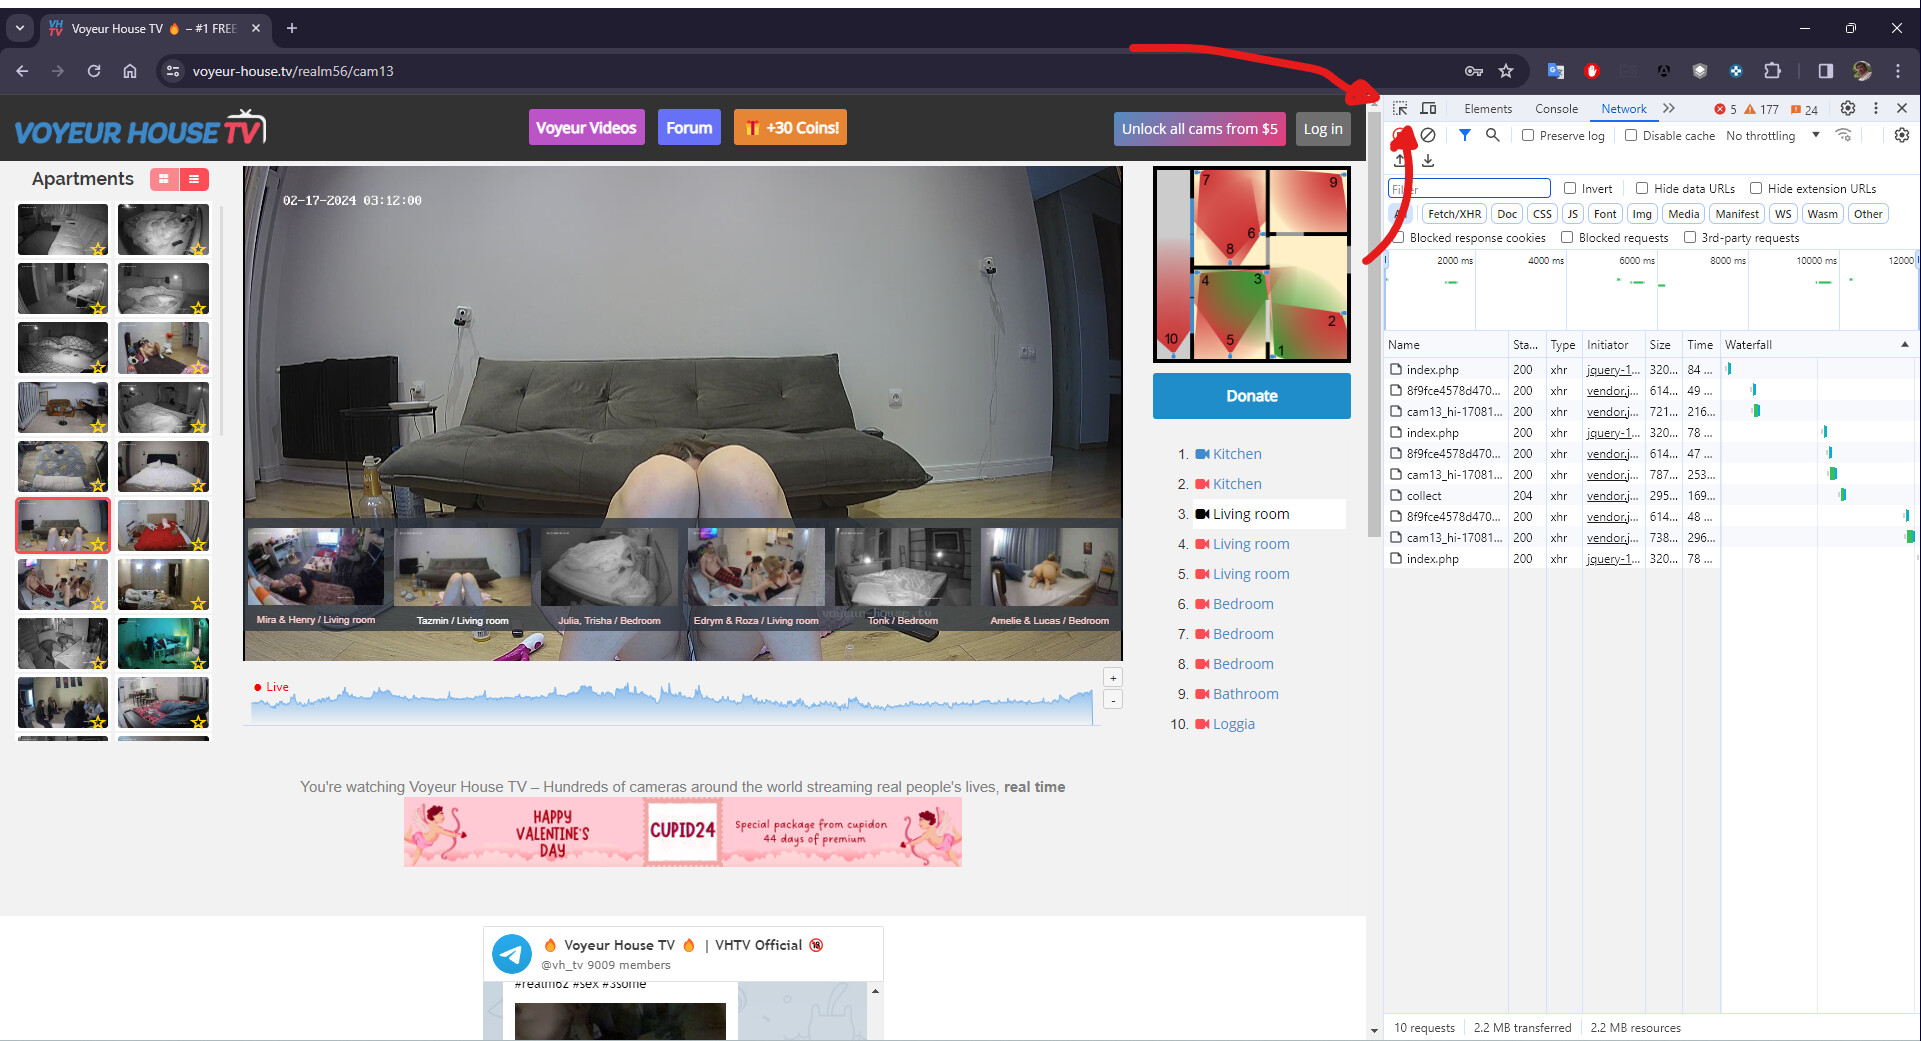Screen dimensions: 1921x1041
Task: Clear the network log
Action: point(1428,135)
